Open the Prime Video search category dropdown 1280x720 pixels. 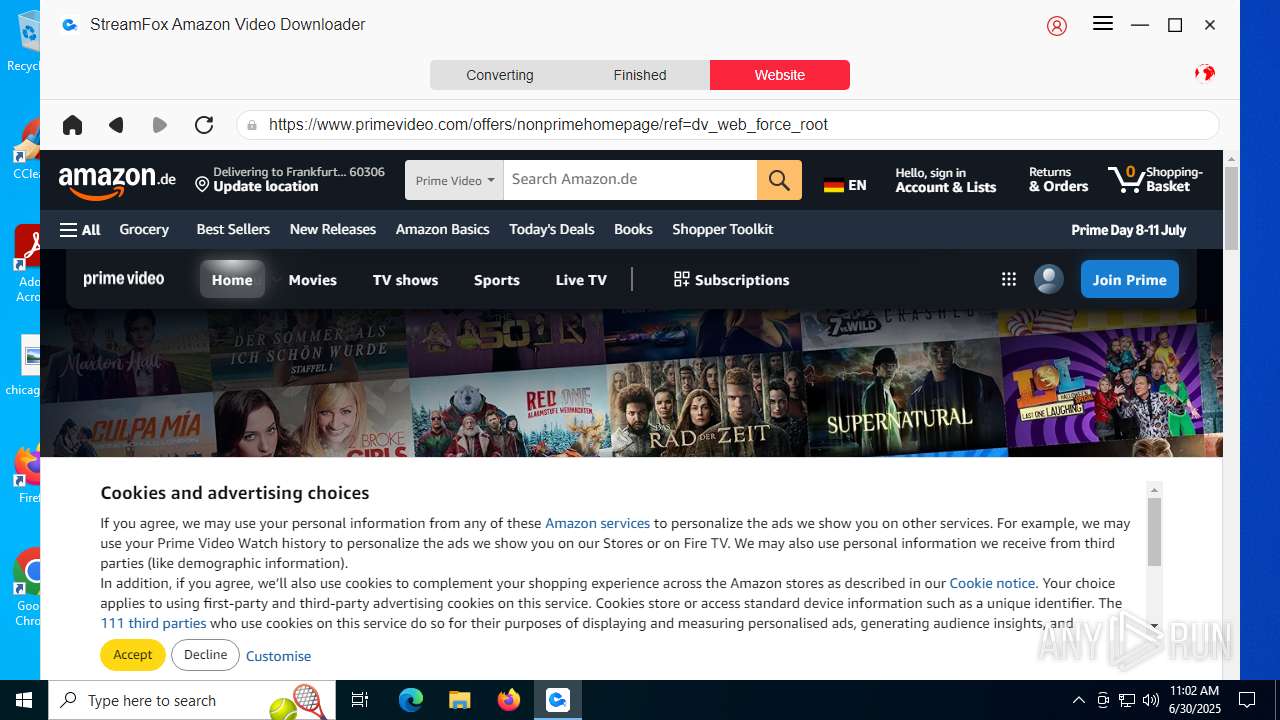point(454,180)
